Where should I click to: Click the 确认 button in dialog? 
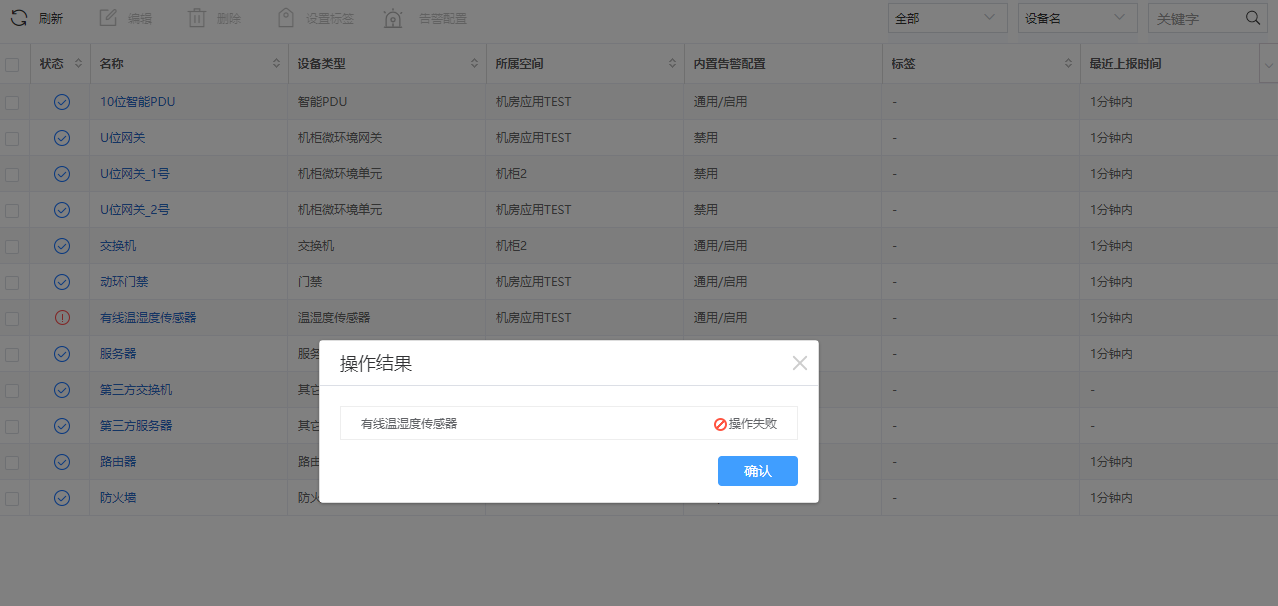(x=758, y=471)
